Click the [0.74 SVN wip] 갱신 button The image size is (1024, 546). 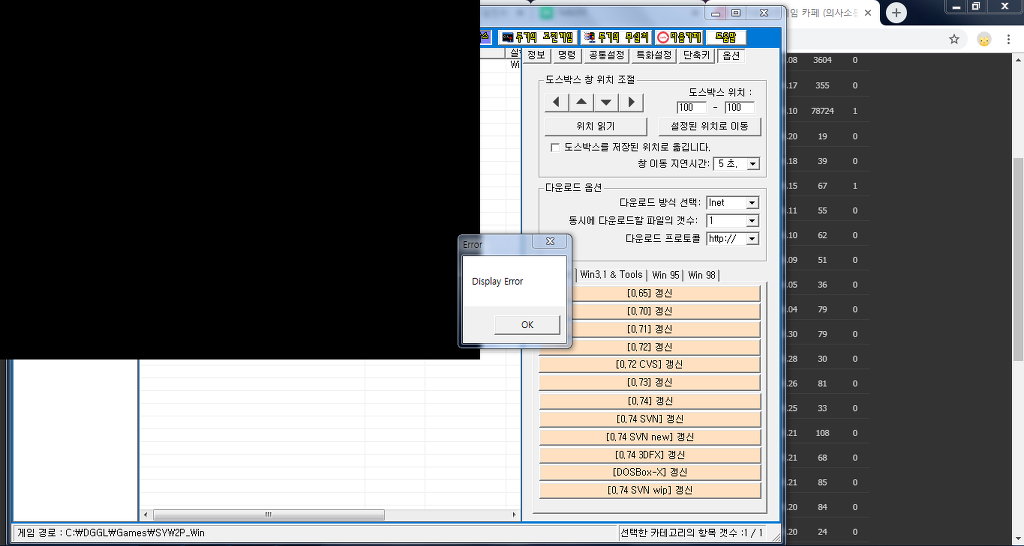650,490
